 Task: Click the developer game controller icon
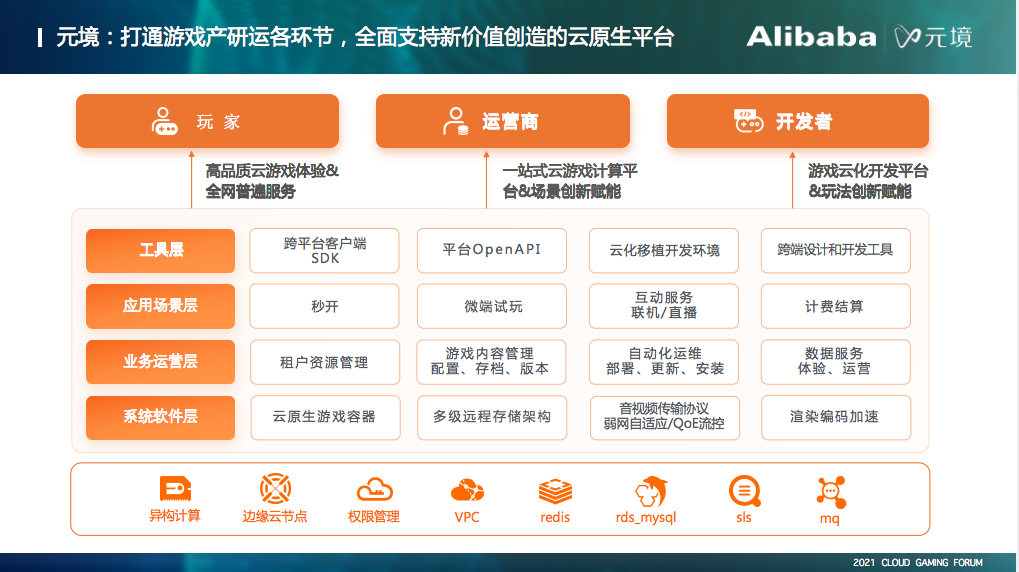tap(748, 121)
